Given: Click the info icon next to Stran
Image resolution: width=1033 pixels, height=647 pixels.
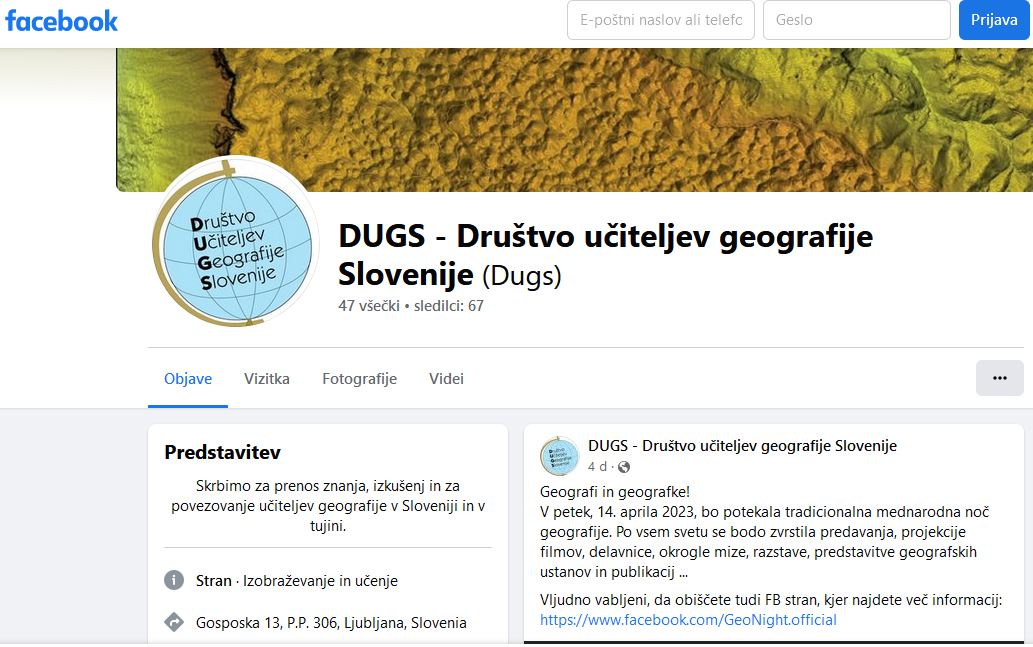Looking at the screenshot, I should tap(174, 580).
